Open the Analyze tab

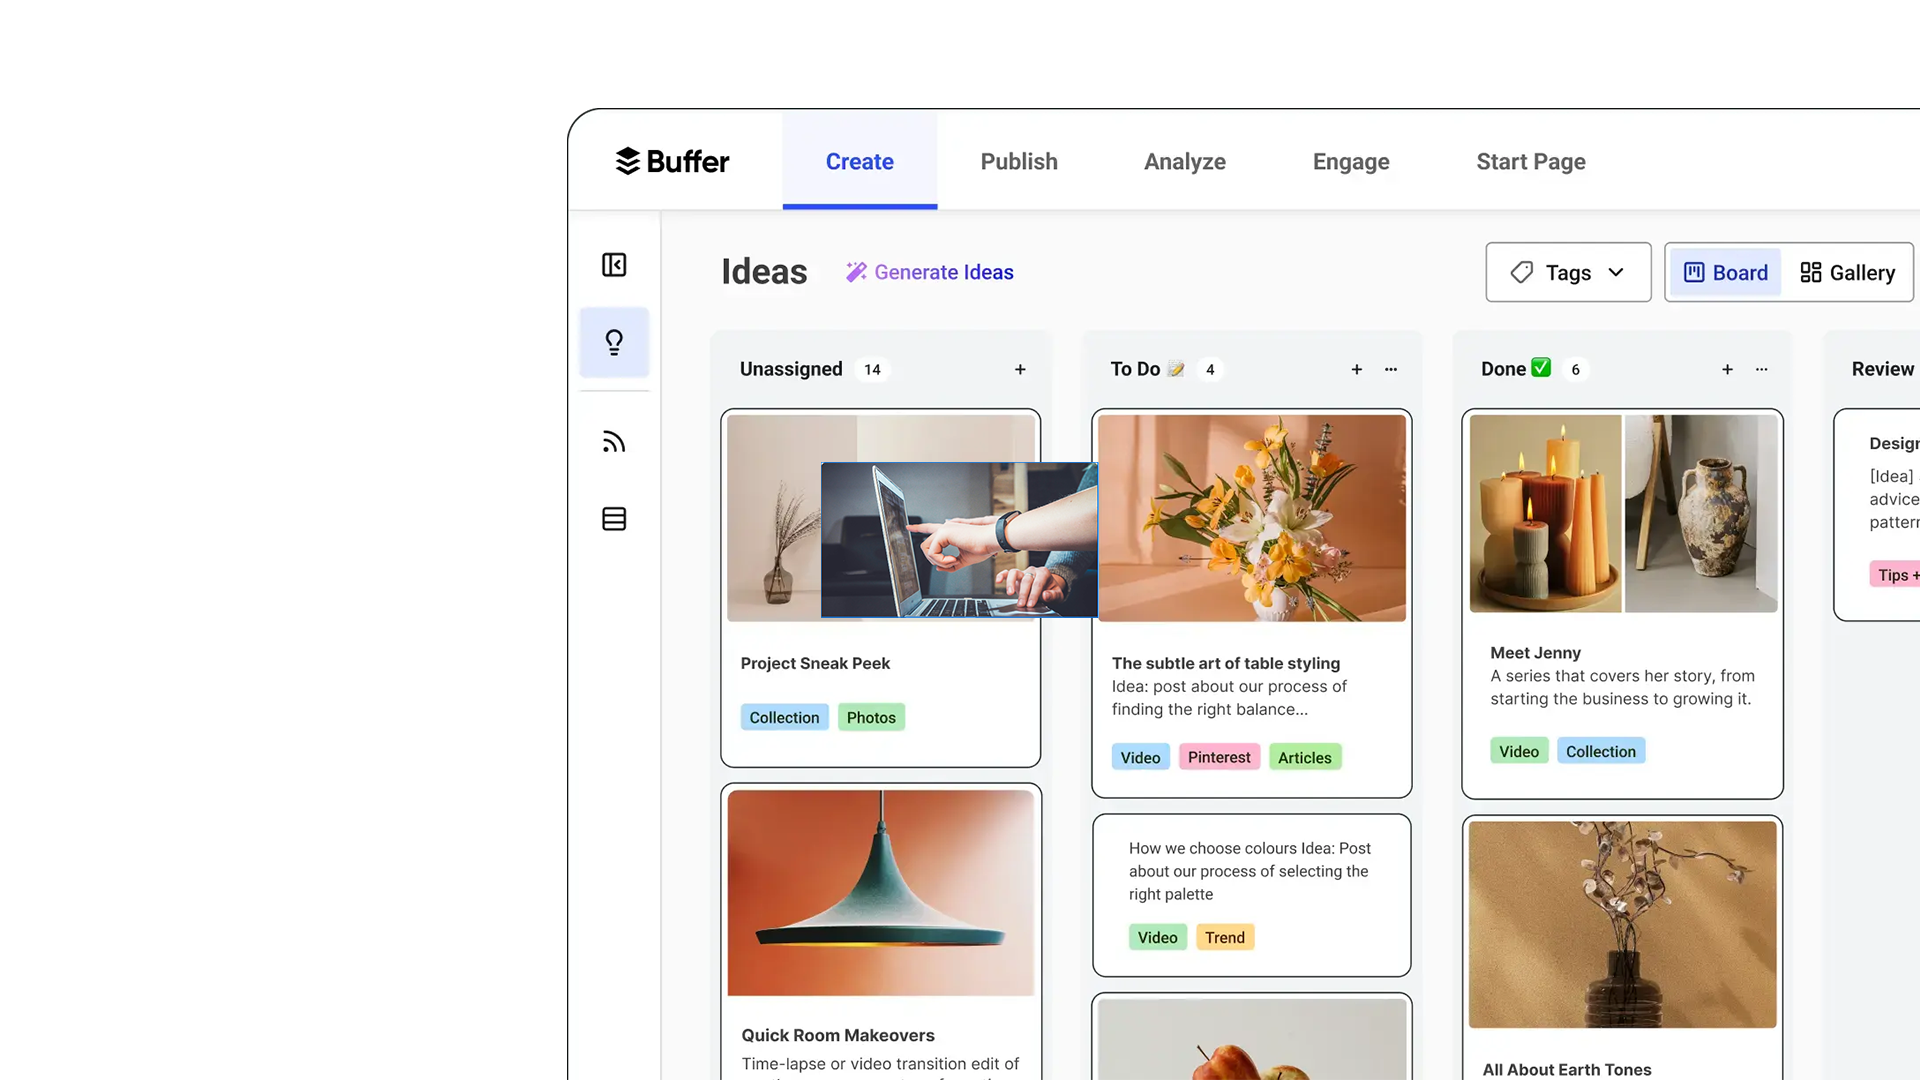(x=1185, y=161)
